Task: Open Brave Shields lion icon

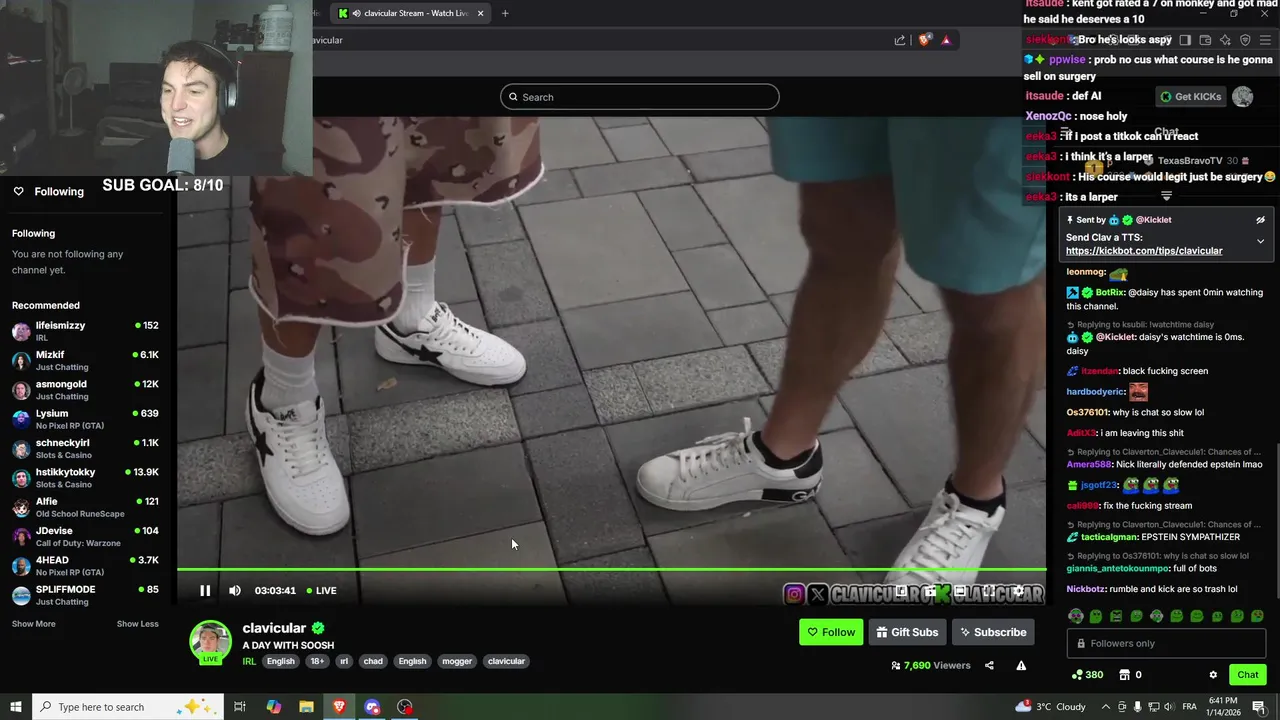Action: pyautogui.click(x=925, y=40)
